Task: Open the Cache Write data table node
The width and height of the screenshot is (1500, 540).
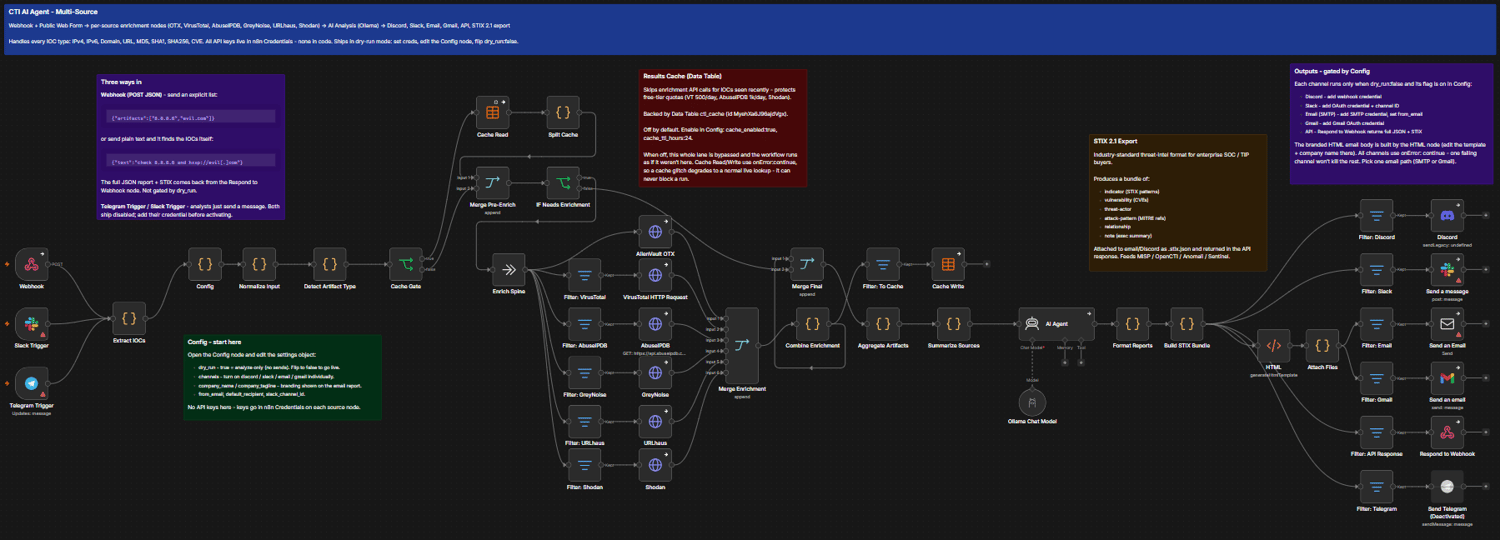Action: click(947, 265)
